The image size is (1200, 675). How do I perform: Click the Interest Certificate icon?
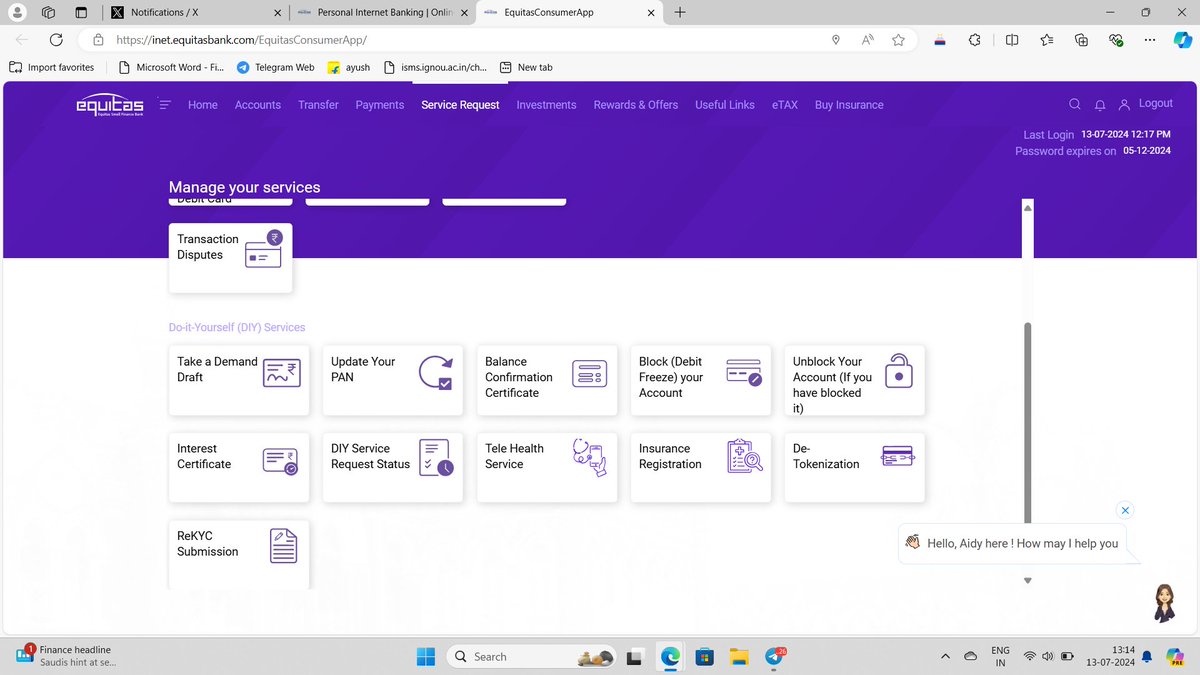click(x=280, y=460)
